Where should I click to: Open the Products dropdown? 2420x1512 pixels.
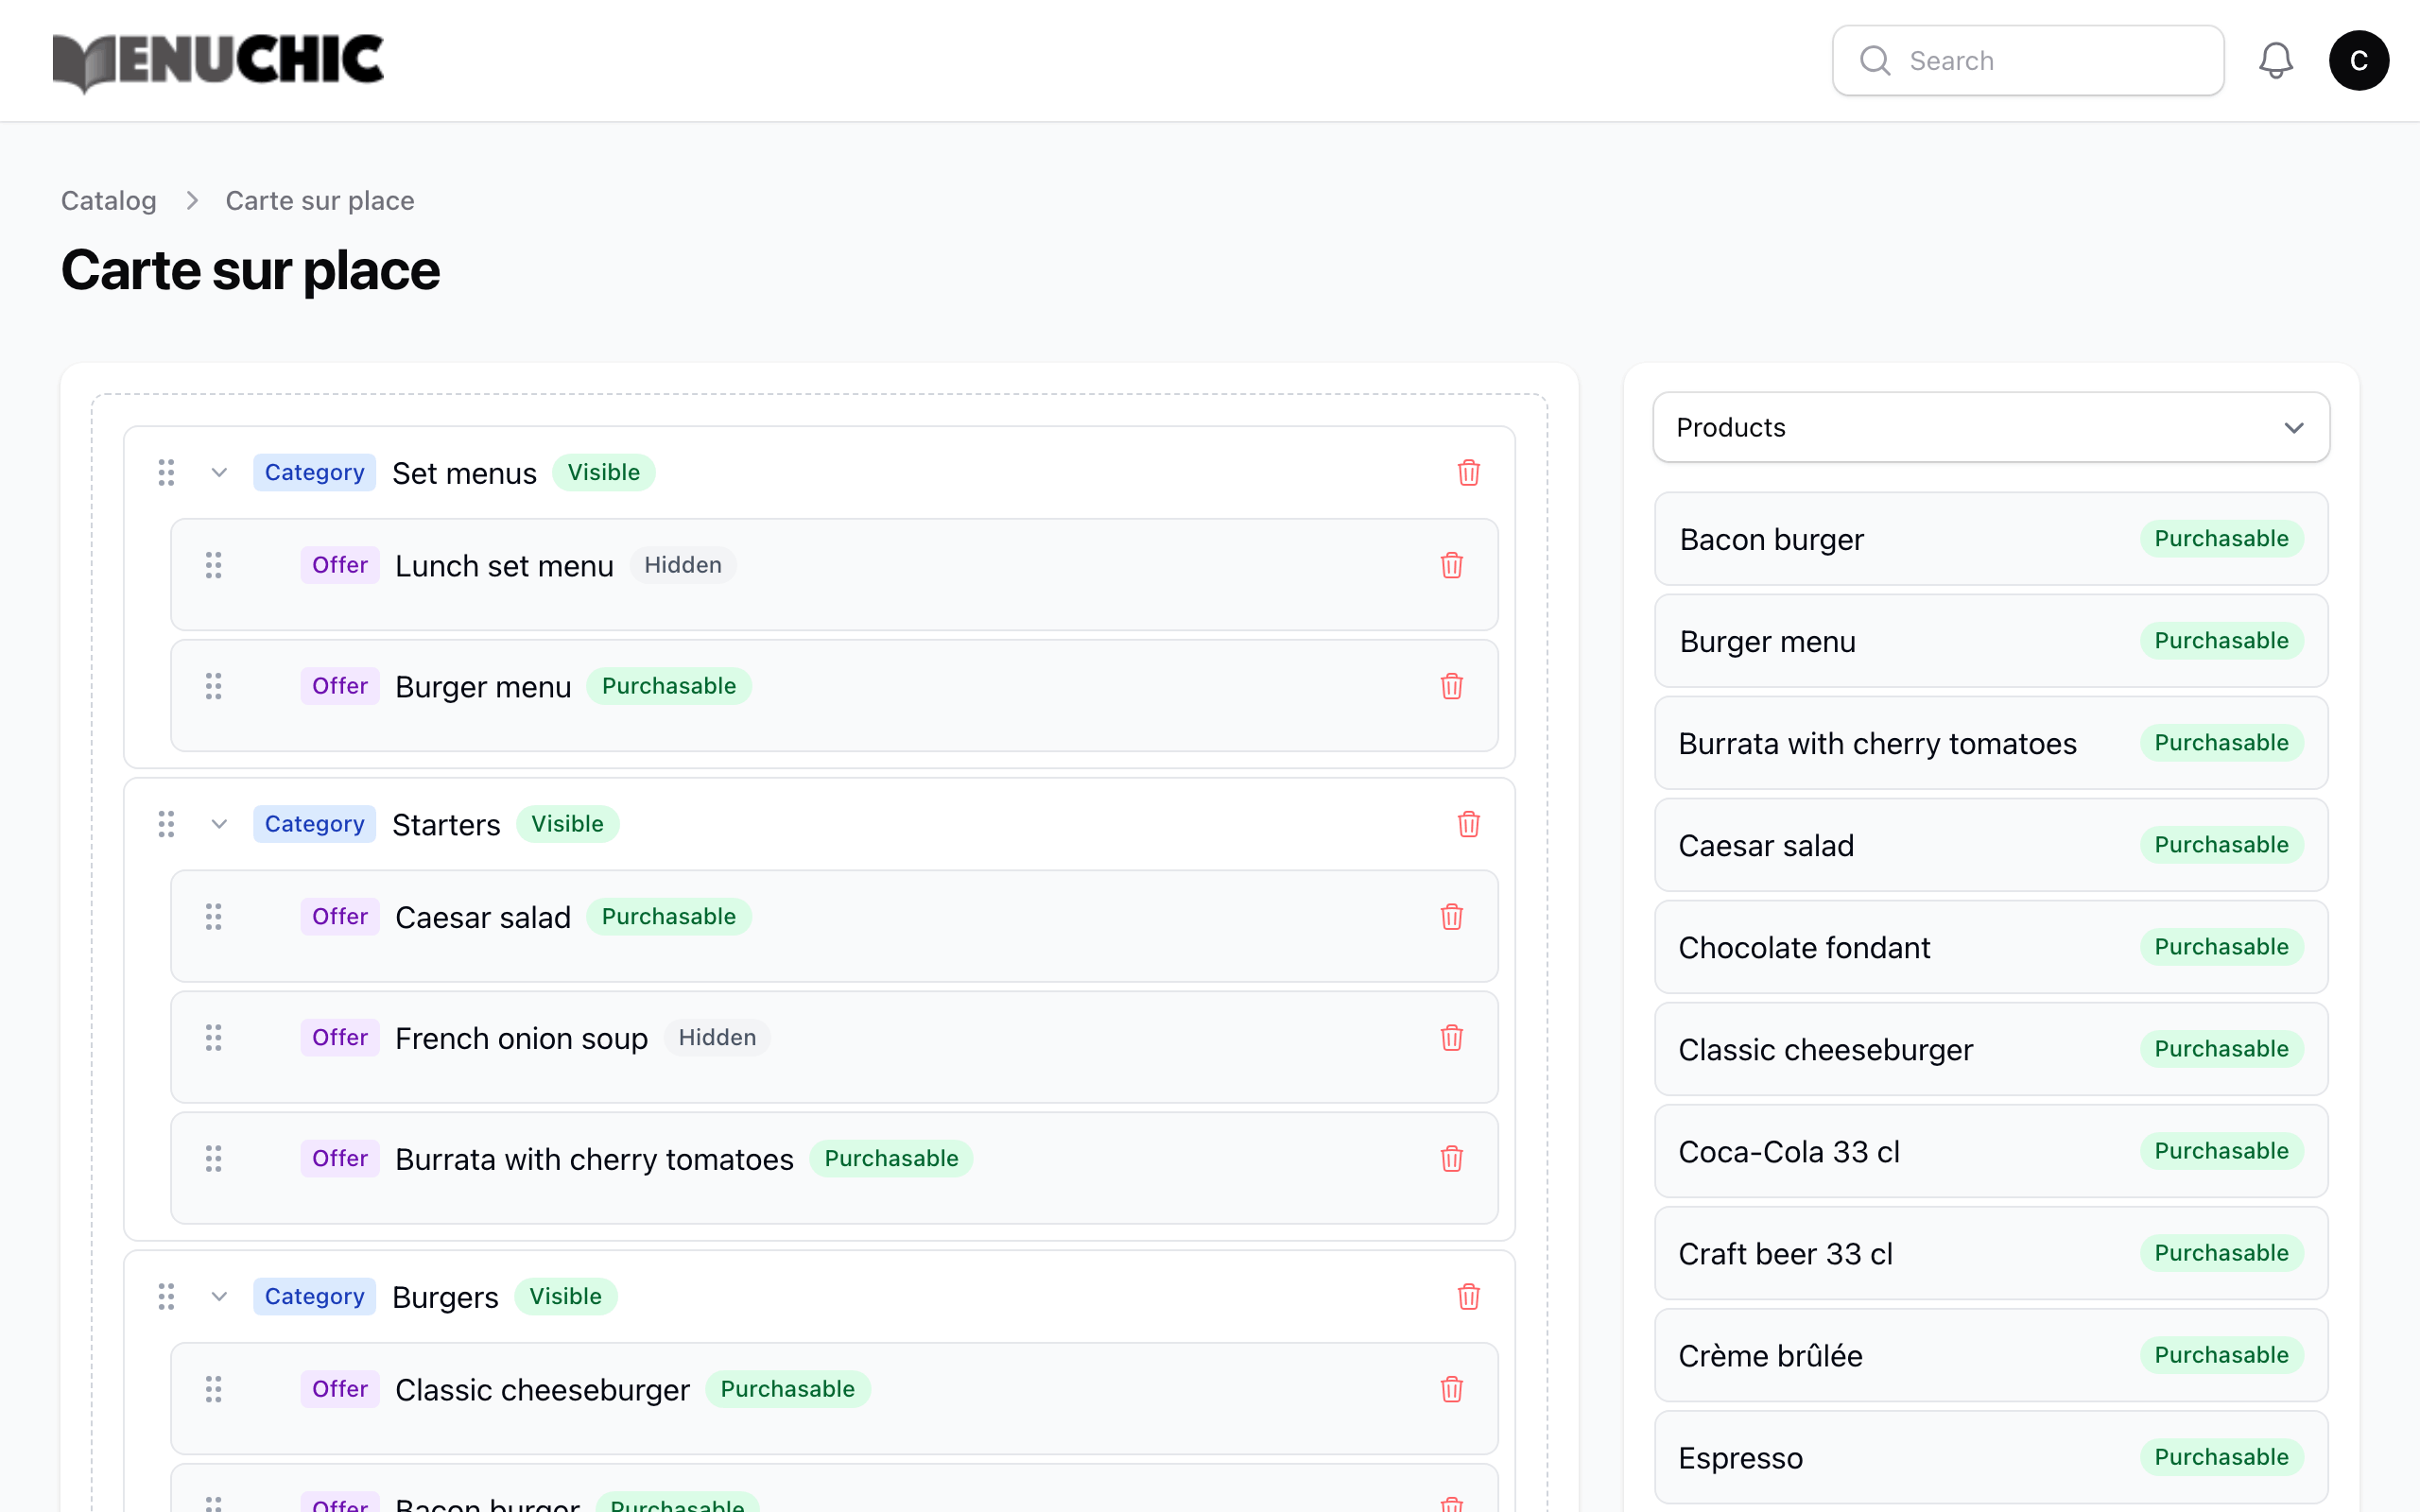1990,428
